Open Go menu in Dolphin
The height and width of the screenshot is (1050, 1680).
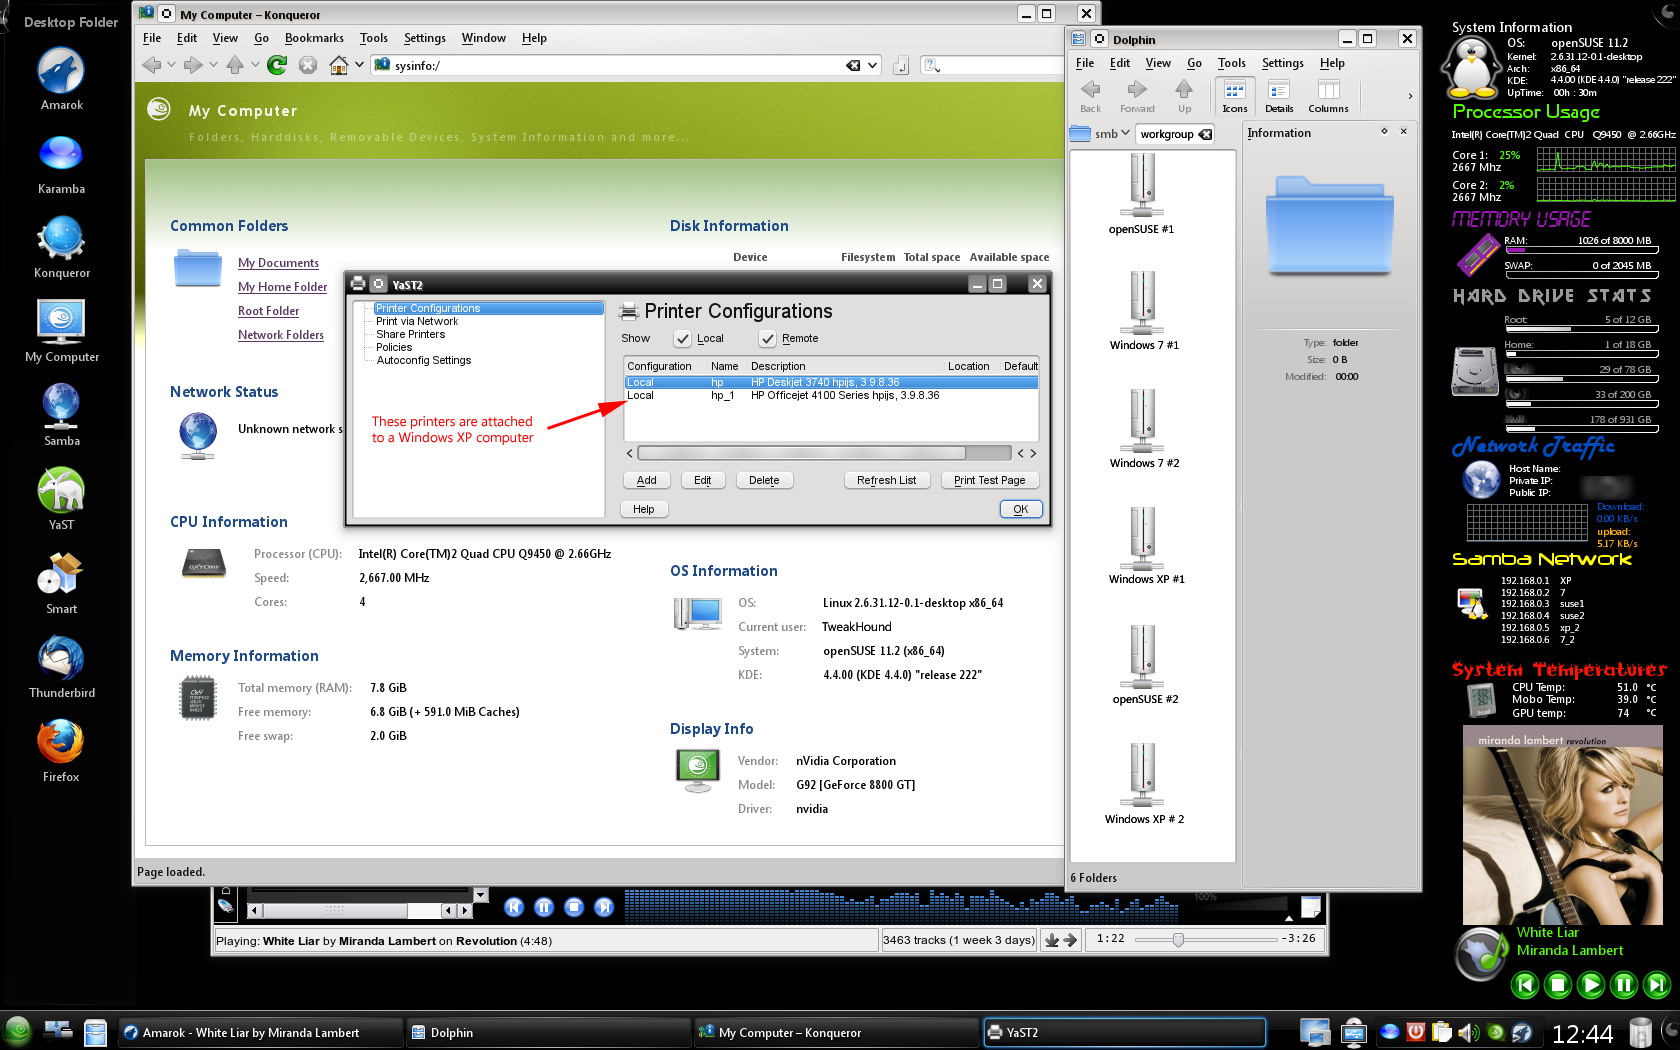click(x=1194, y=63)
